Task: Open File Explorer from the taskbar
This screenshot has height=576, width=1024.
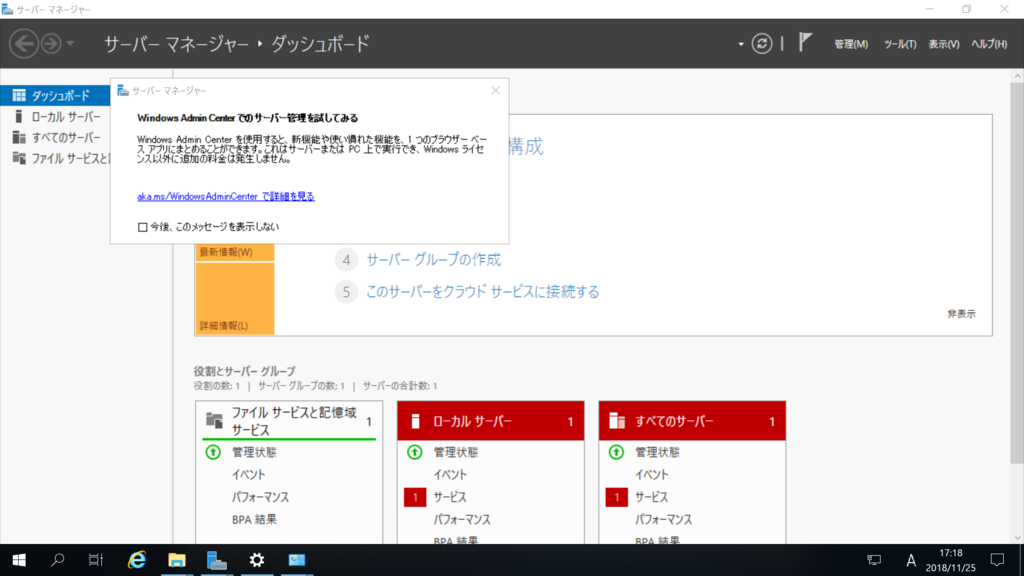Action: [x=176, y=560]
